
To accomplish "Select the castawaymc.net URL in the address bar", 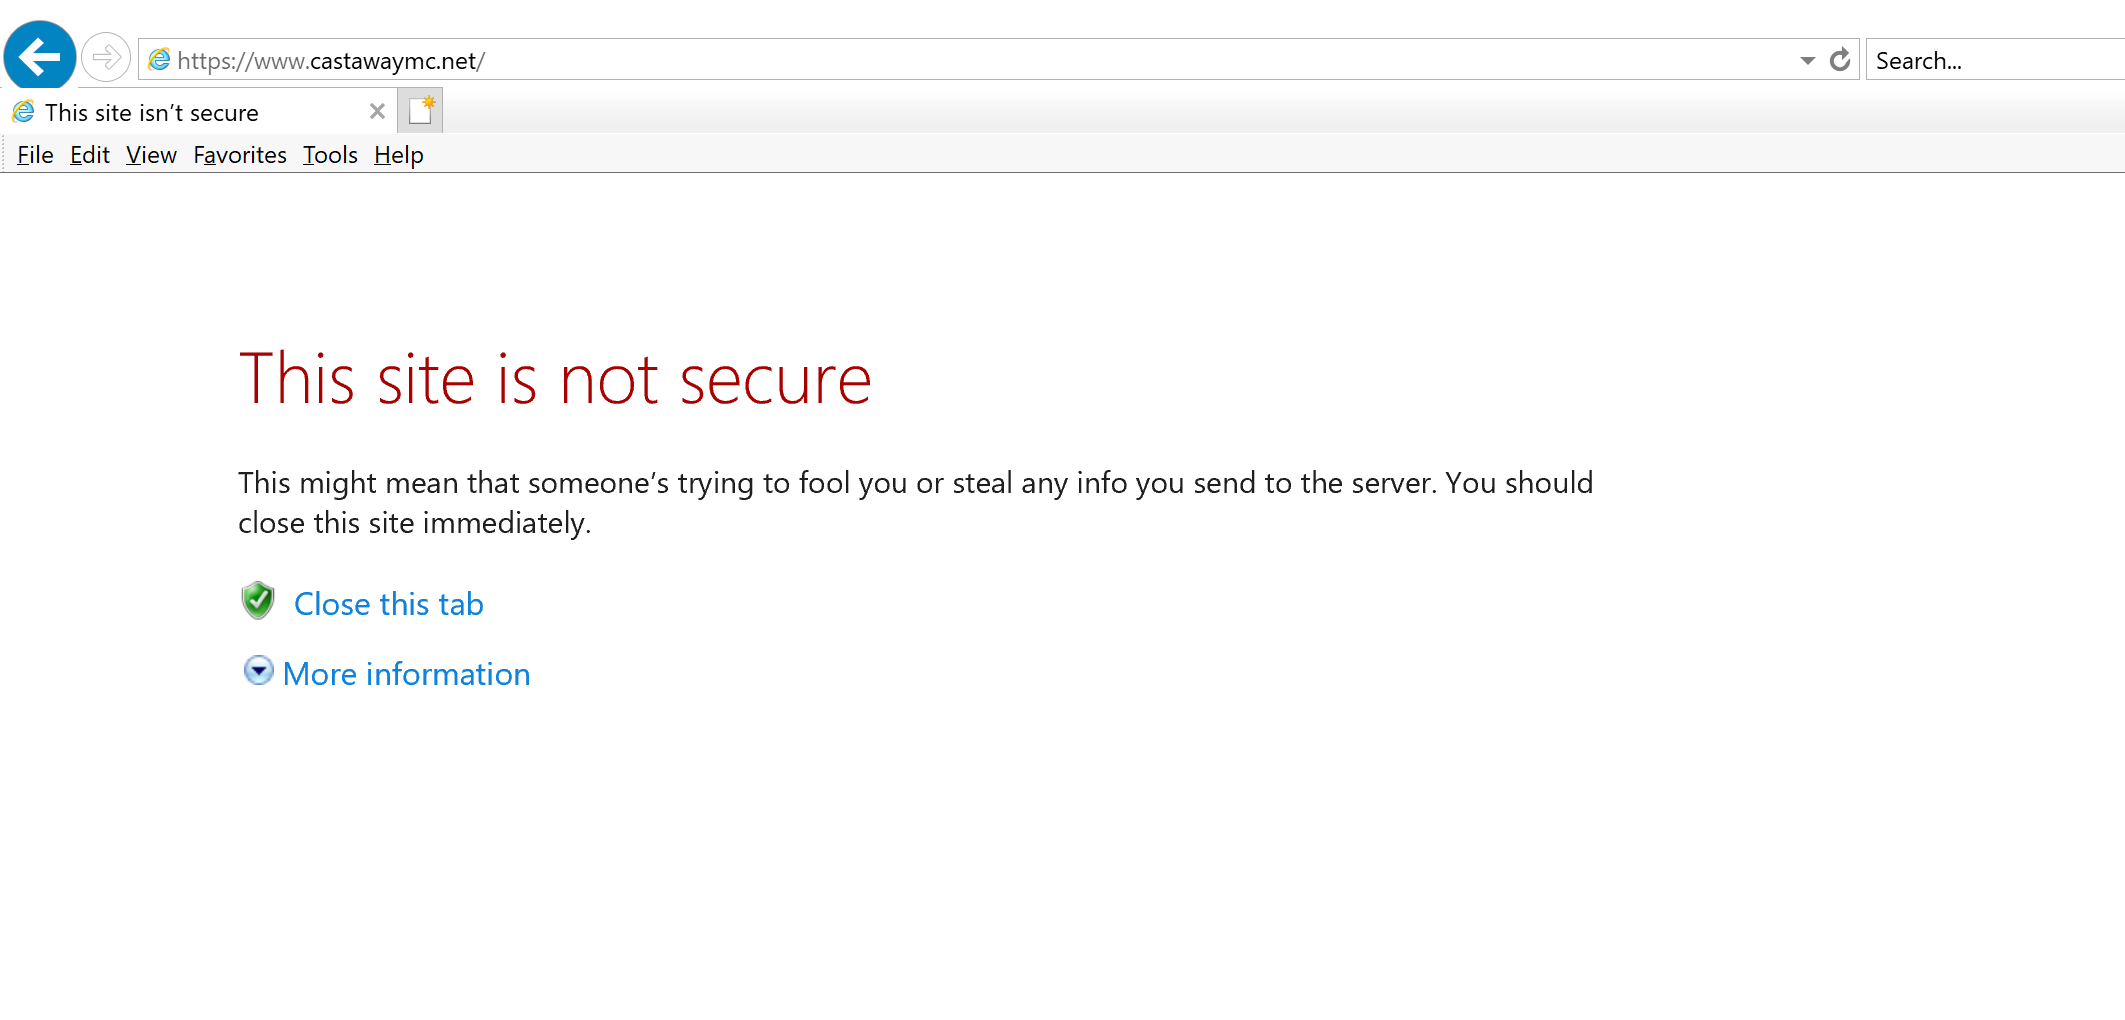I will [331, 61].
